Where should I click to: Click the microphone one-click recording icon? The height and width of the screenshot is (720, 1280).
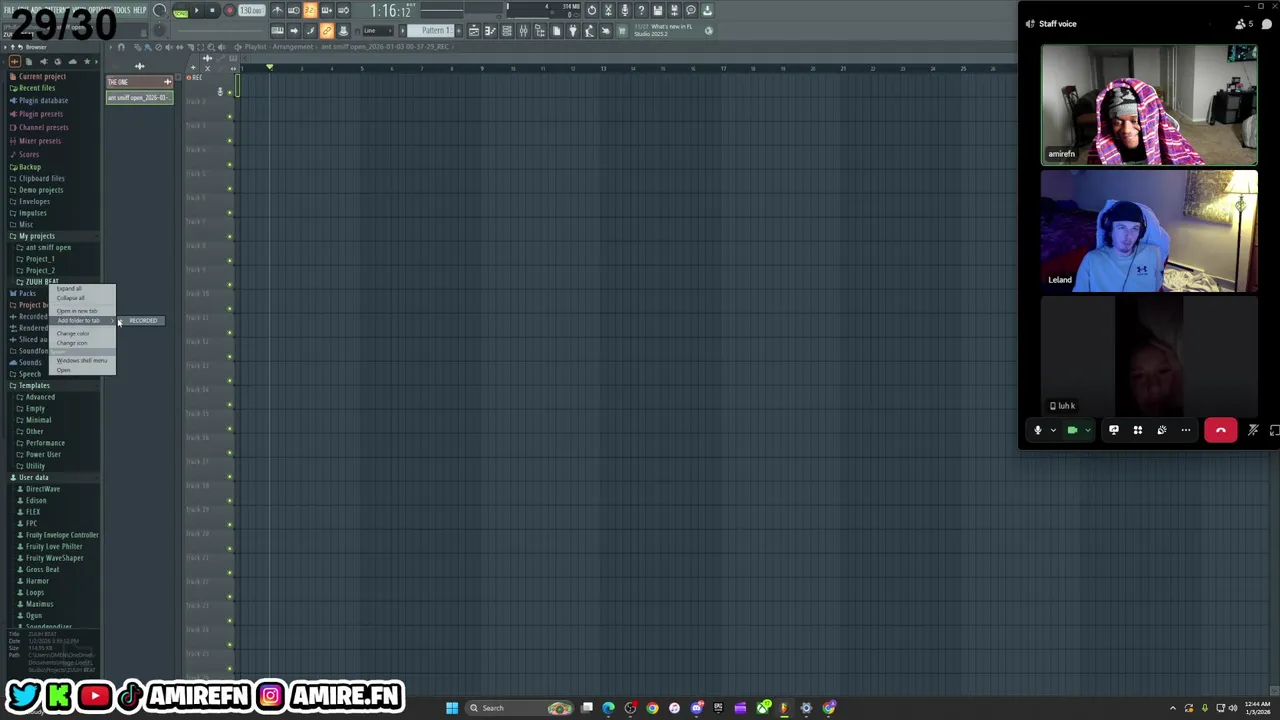tap(625, 11)
